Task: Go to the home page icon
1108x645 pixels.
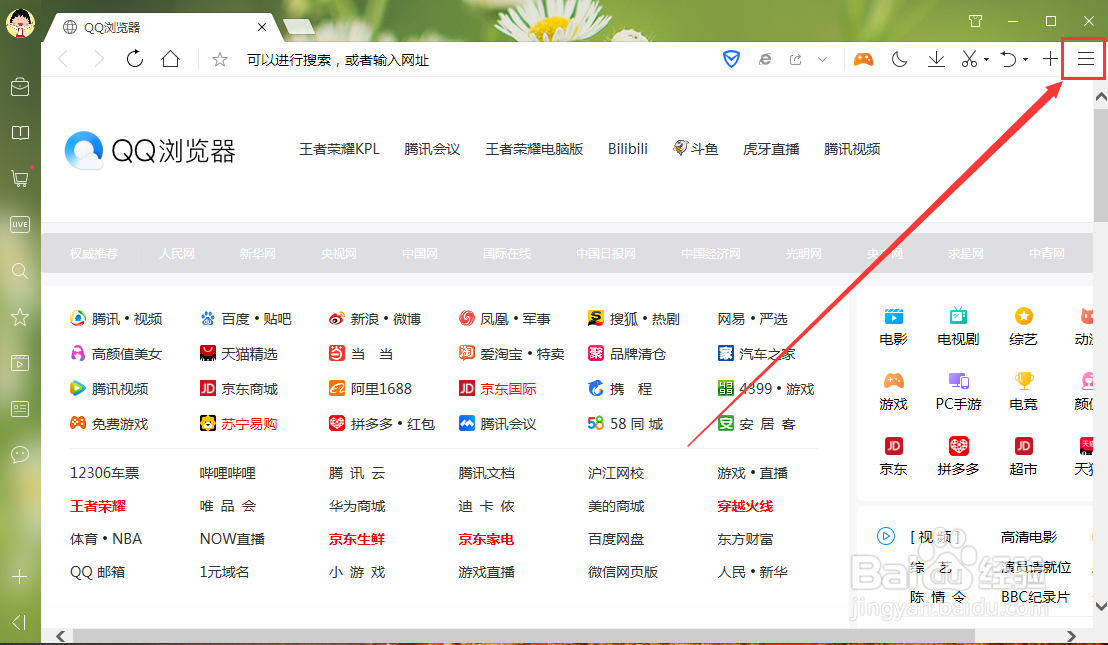Action: pos(170,59)
